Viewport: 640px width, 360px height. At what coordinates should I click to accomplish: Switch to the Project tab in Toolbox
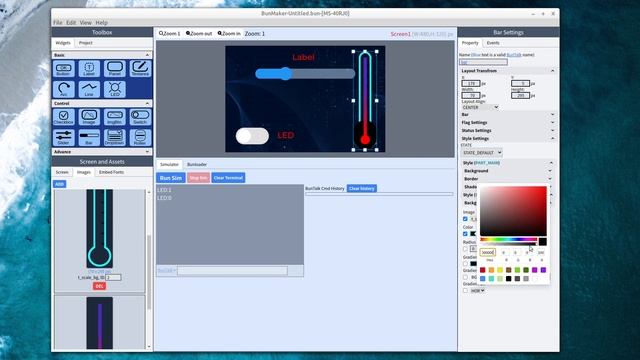tap(86, 43)
